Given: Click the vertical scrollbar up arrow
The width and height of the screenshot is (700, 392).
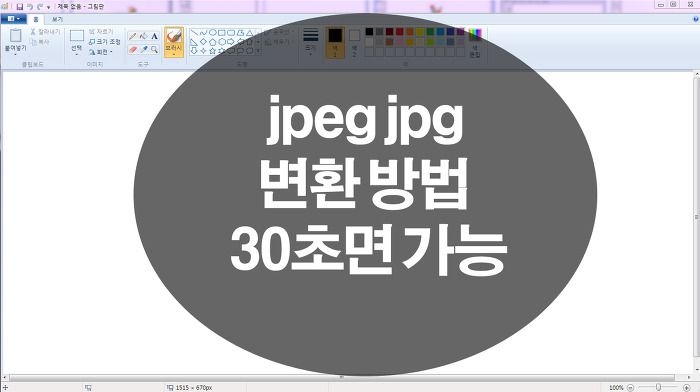Looking at the screenshot, I should click(x=696, y=74).
